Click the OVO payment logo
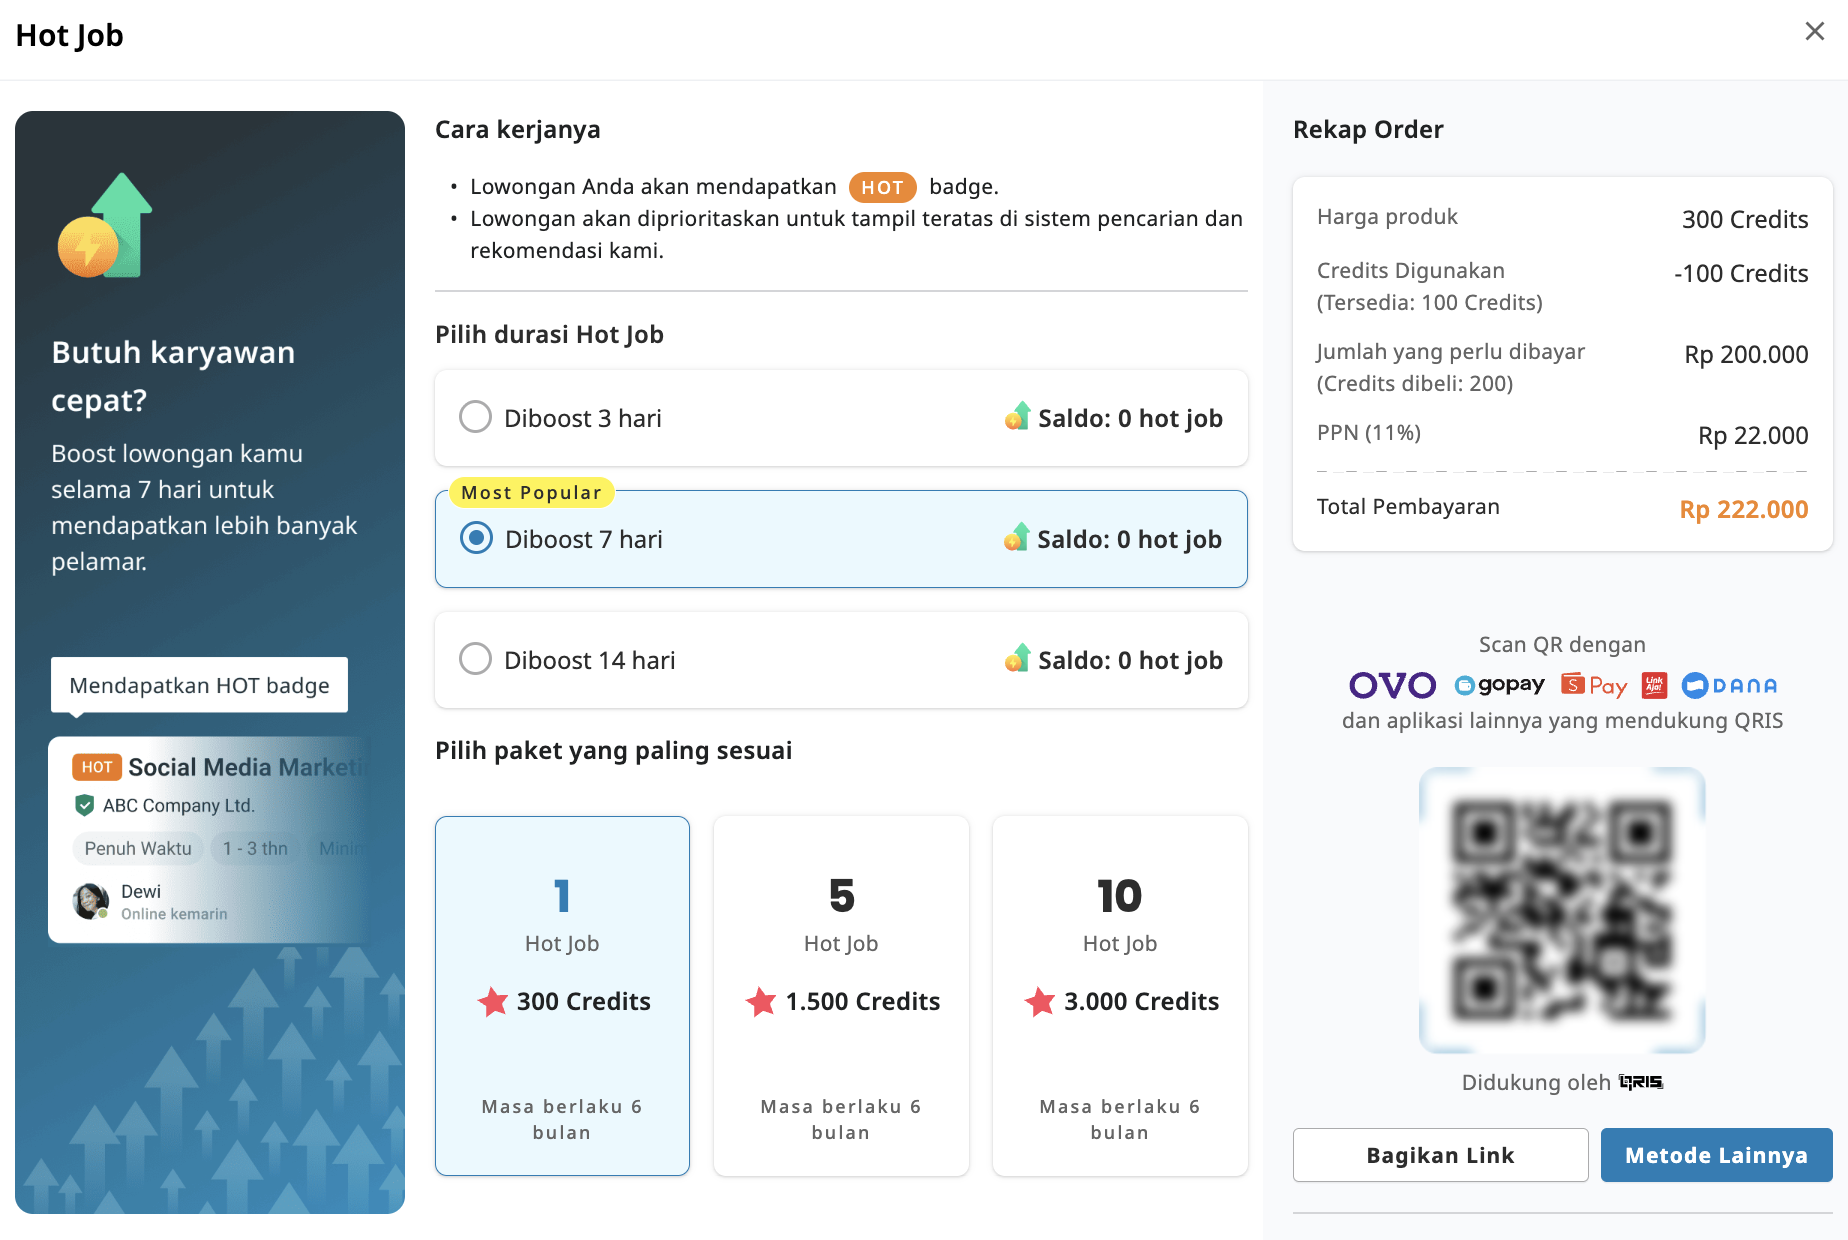Viewport: 1848px width, 1240px height. coord(1392,685)
